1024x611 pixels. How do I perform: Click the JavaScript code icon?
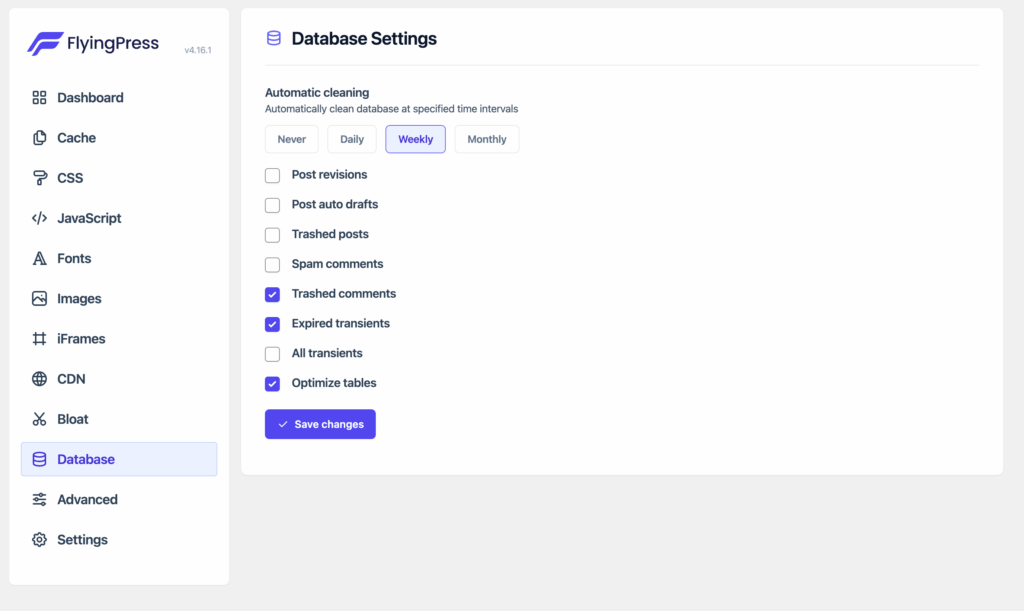tap(39, 217)
